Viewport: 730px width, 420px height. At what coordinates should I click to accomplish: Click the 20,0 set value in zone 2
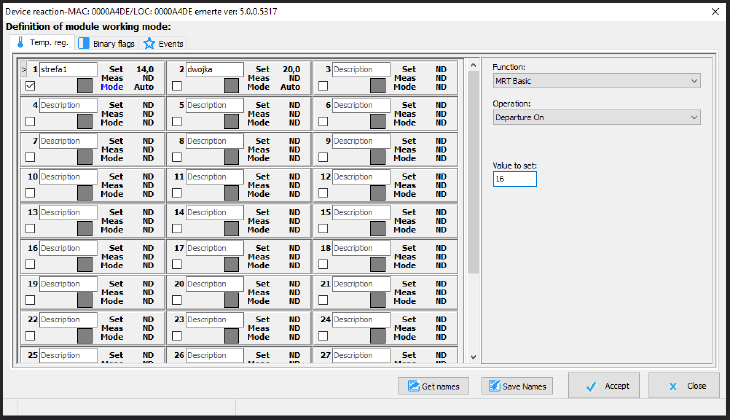(x=291, y=69)
